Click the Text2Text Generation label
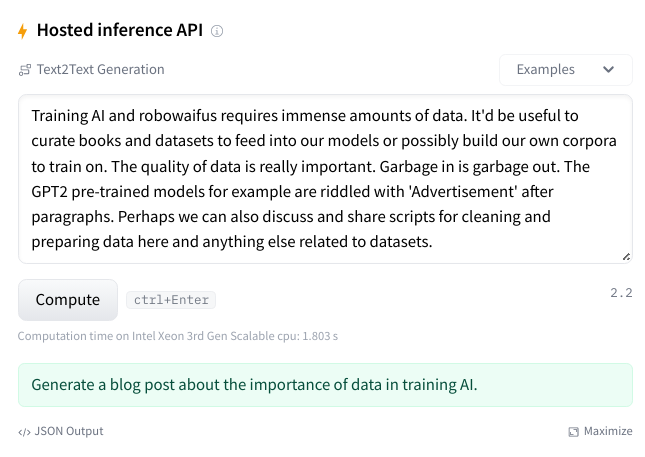Image resolution: width=645 pixels, height=457 pixels. pyautogui.click(x=101, y=70)
